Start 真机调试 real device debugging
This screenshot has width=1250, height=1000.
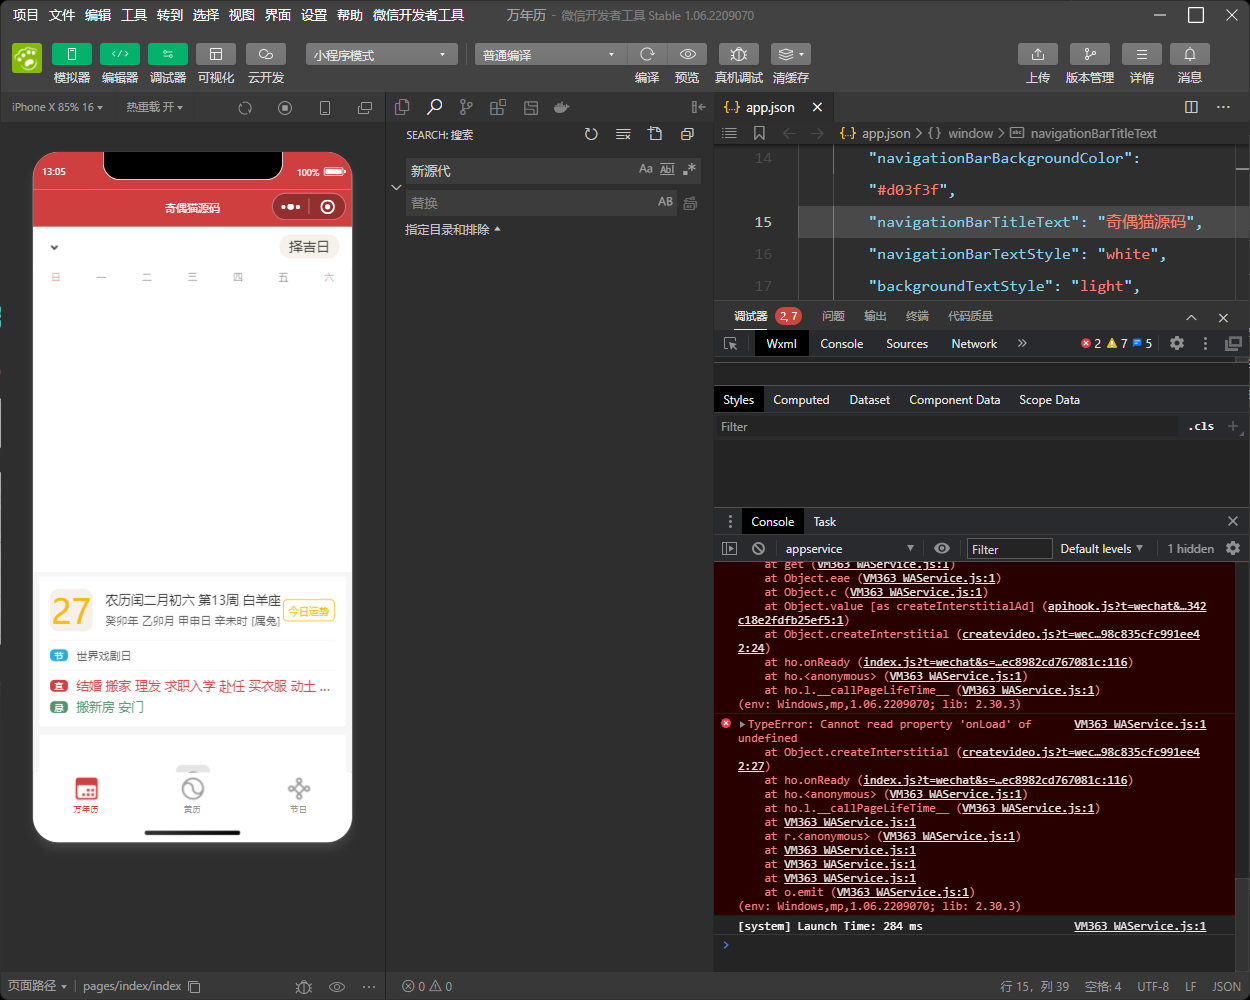739,54
